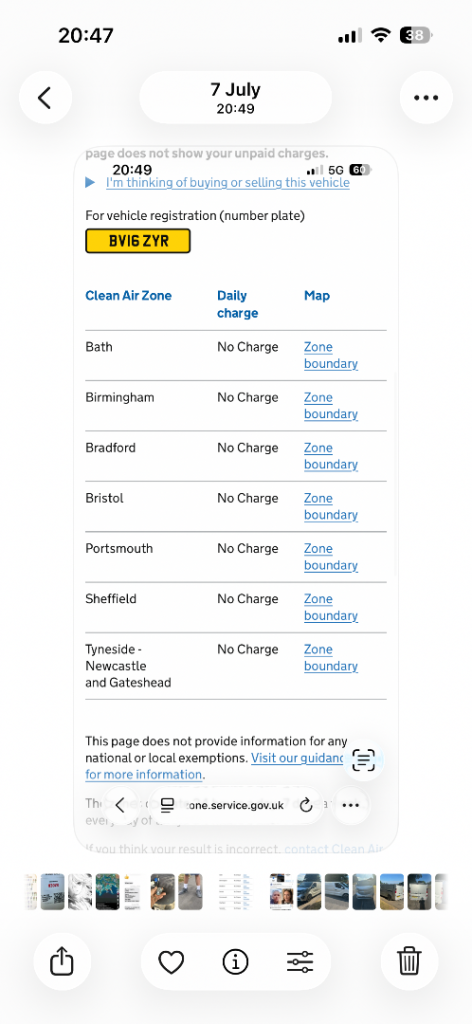Open Birmingham Zone boundary link
This screenshot has width=472, height=1024.
pyautogui.click(x=330, y=406)
